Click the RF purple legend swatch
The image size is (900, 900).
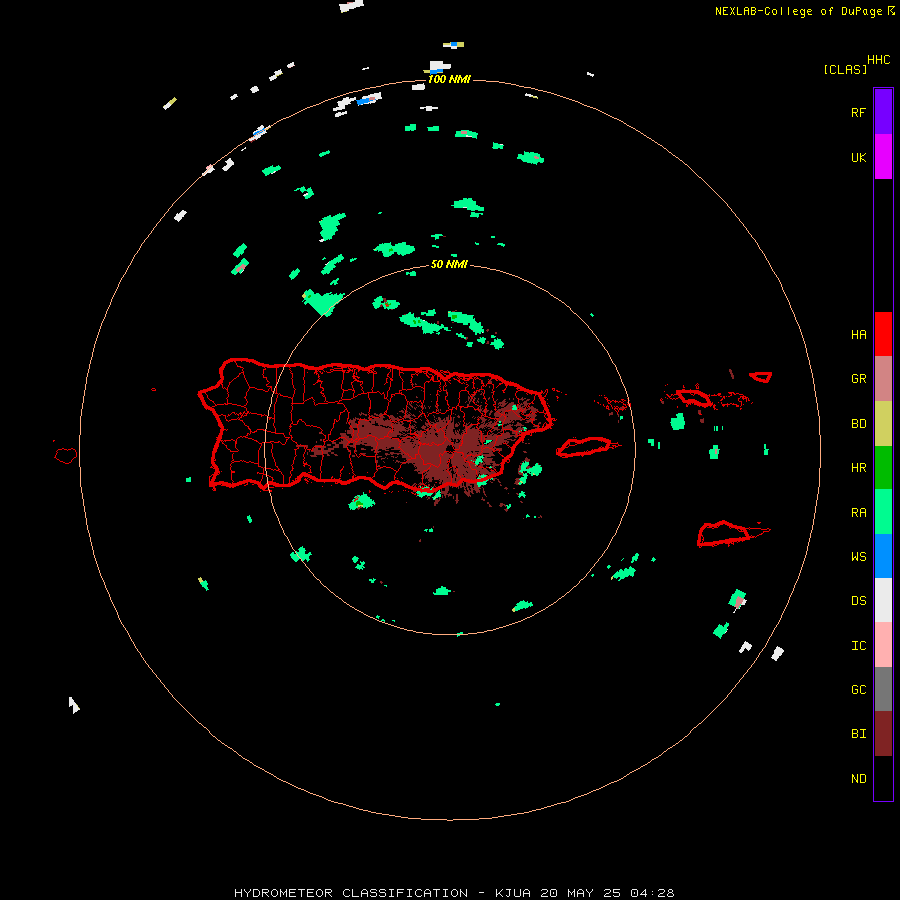click(x=883, y=112)
